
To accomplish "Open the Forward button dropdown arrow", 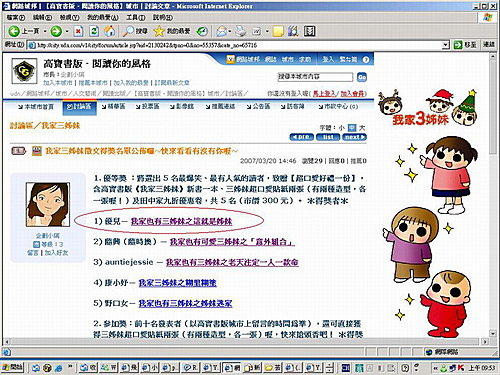I will (67, 31).
